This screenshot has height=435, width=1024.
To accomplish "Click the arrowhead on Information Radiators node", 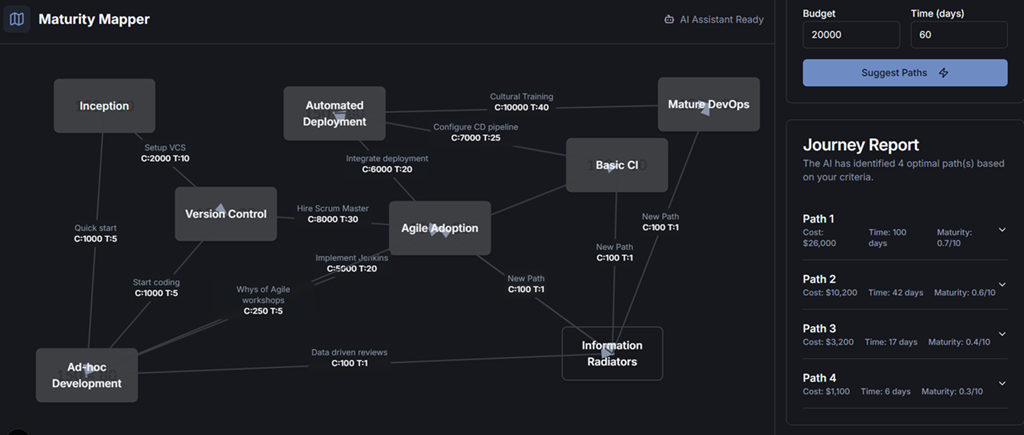I will pyautogui.click(x=606, y=350).
